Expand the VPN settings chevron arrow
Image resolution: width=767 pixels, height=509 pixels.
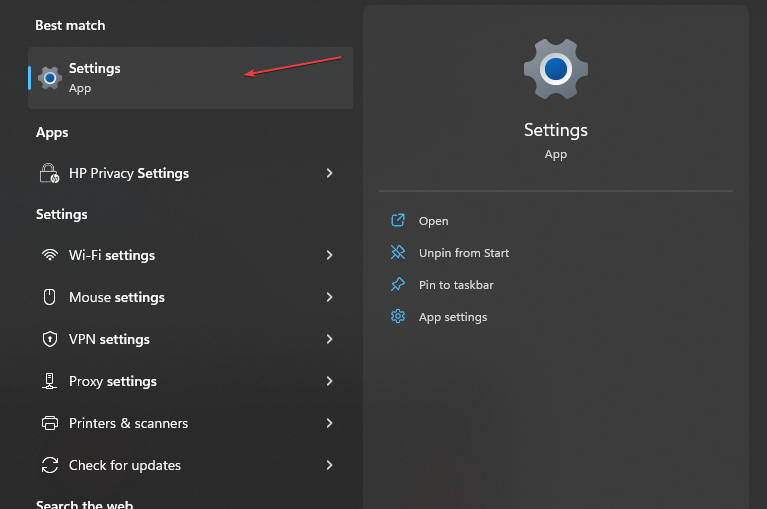(329, 339)
